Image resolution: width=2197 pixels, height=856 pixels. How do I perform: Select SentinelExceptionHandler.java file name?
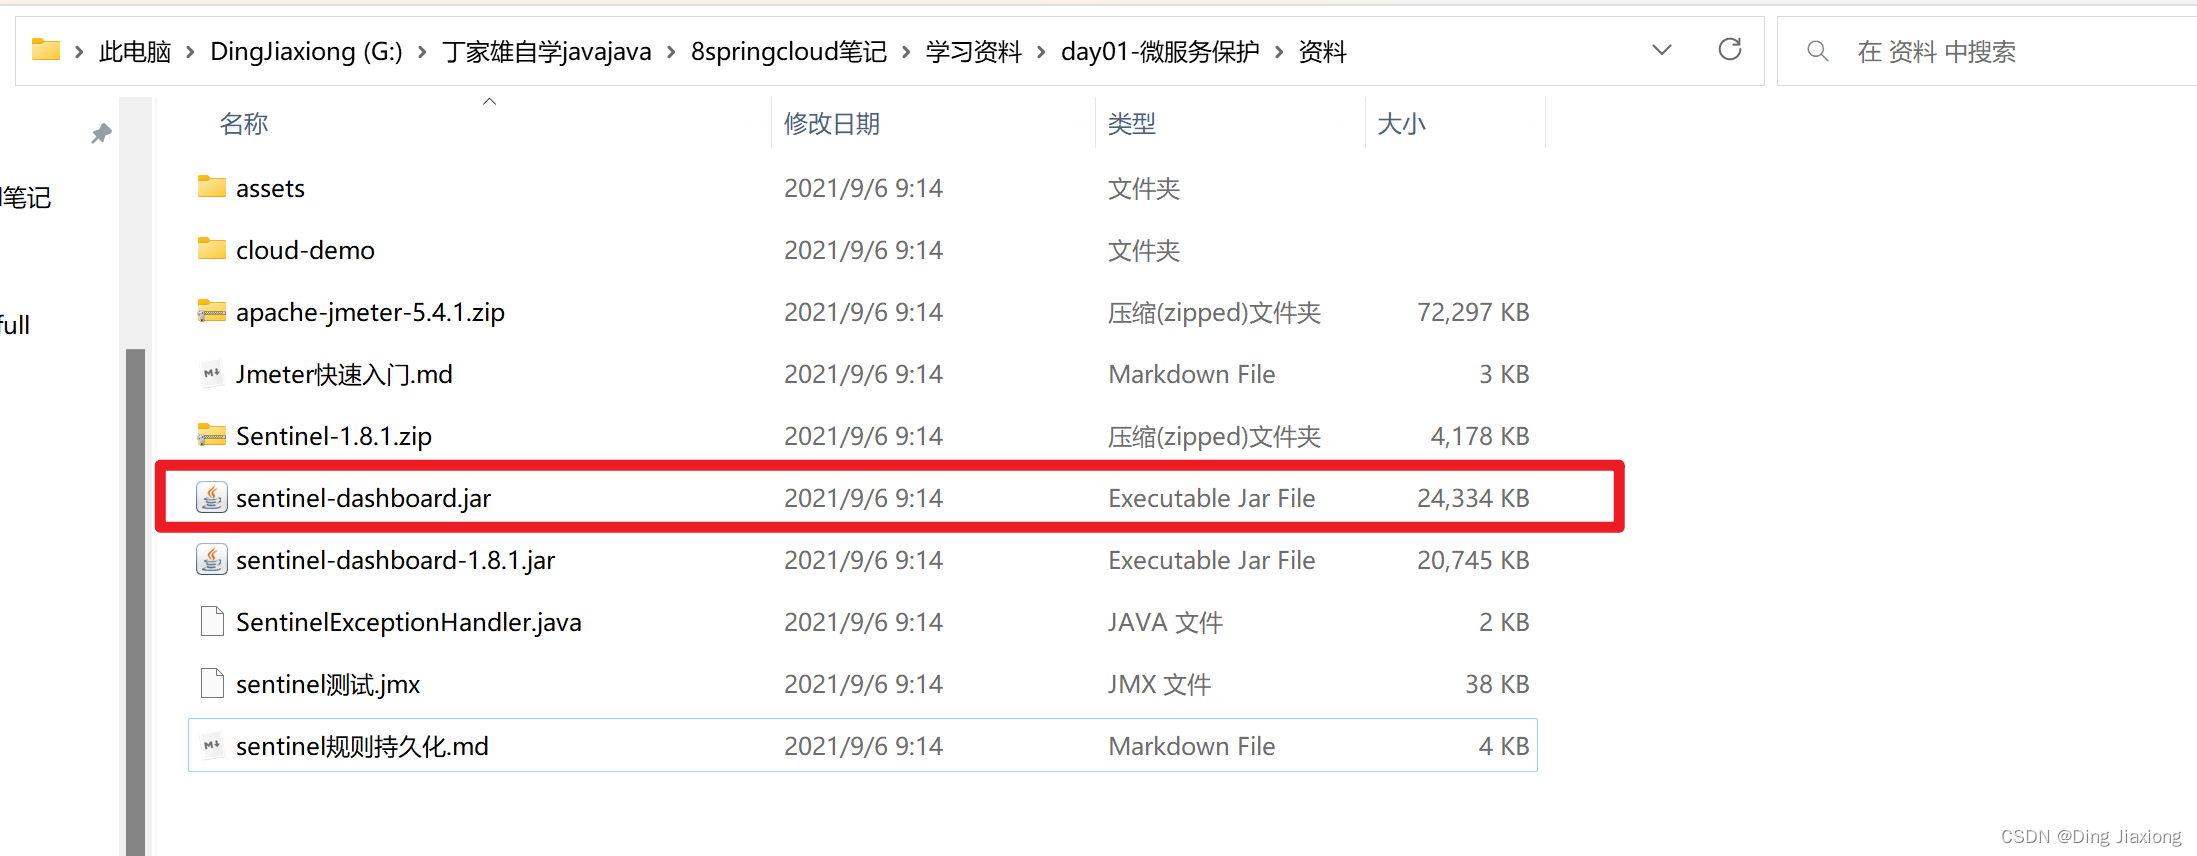[x=409, y=622]
